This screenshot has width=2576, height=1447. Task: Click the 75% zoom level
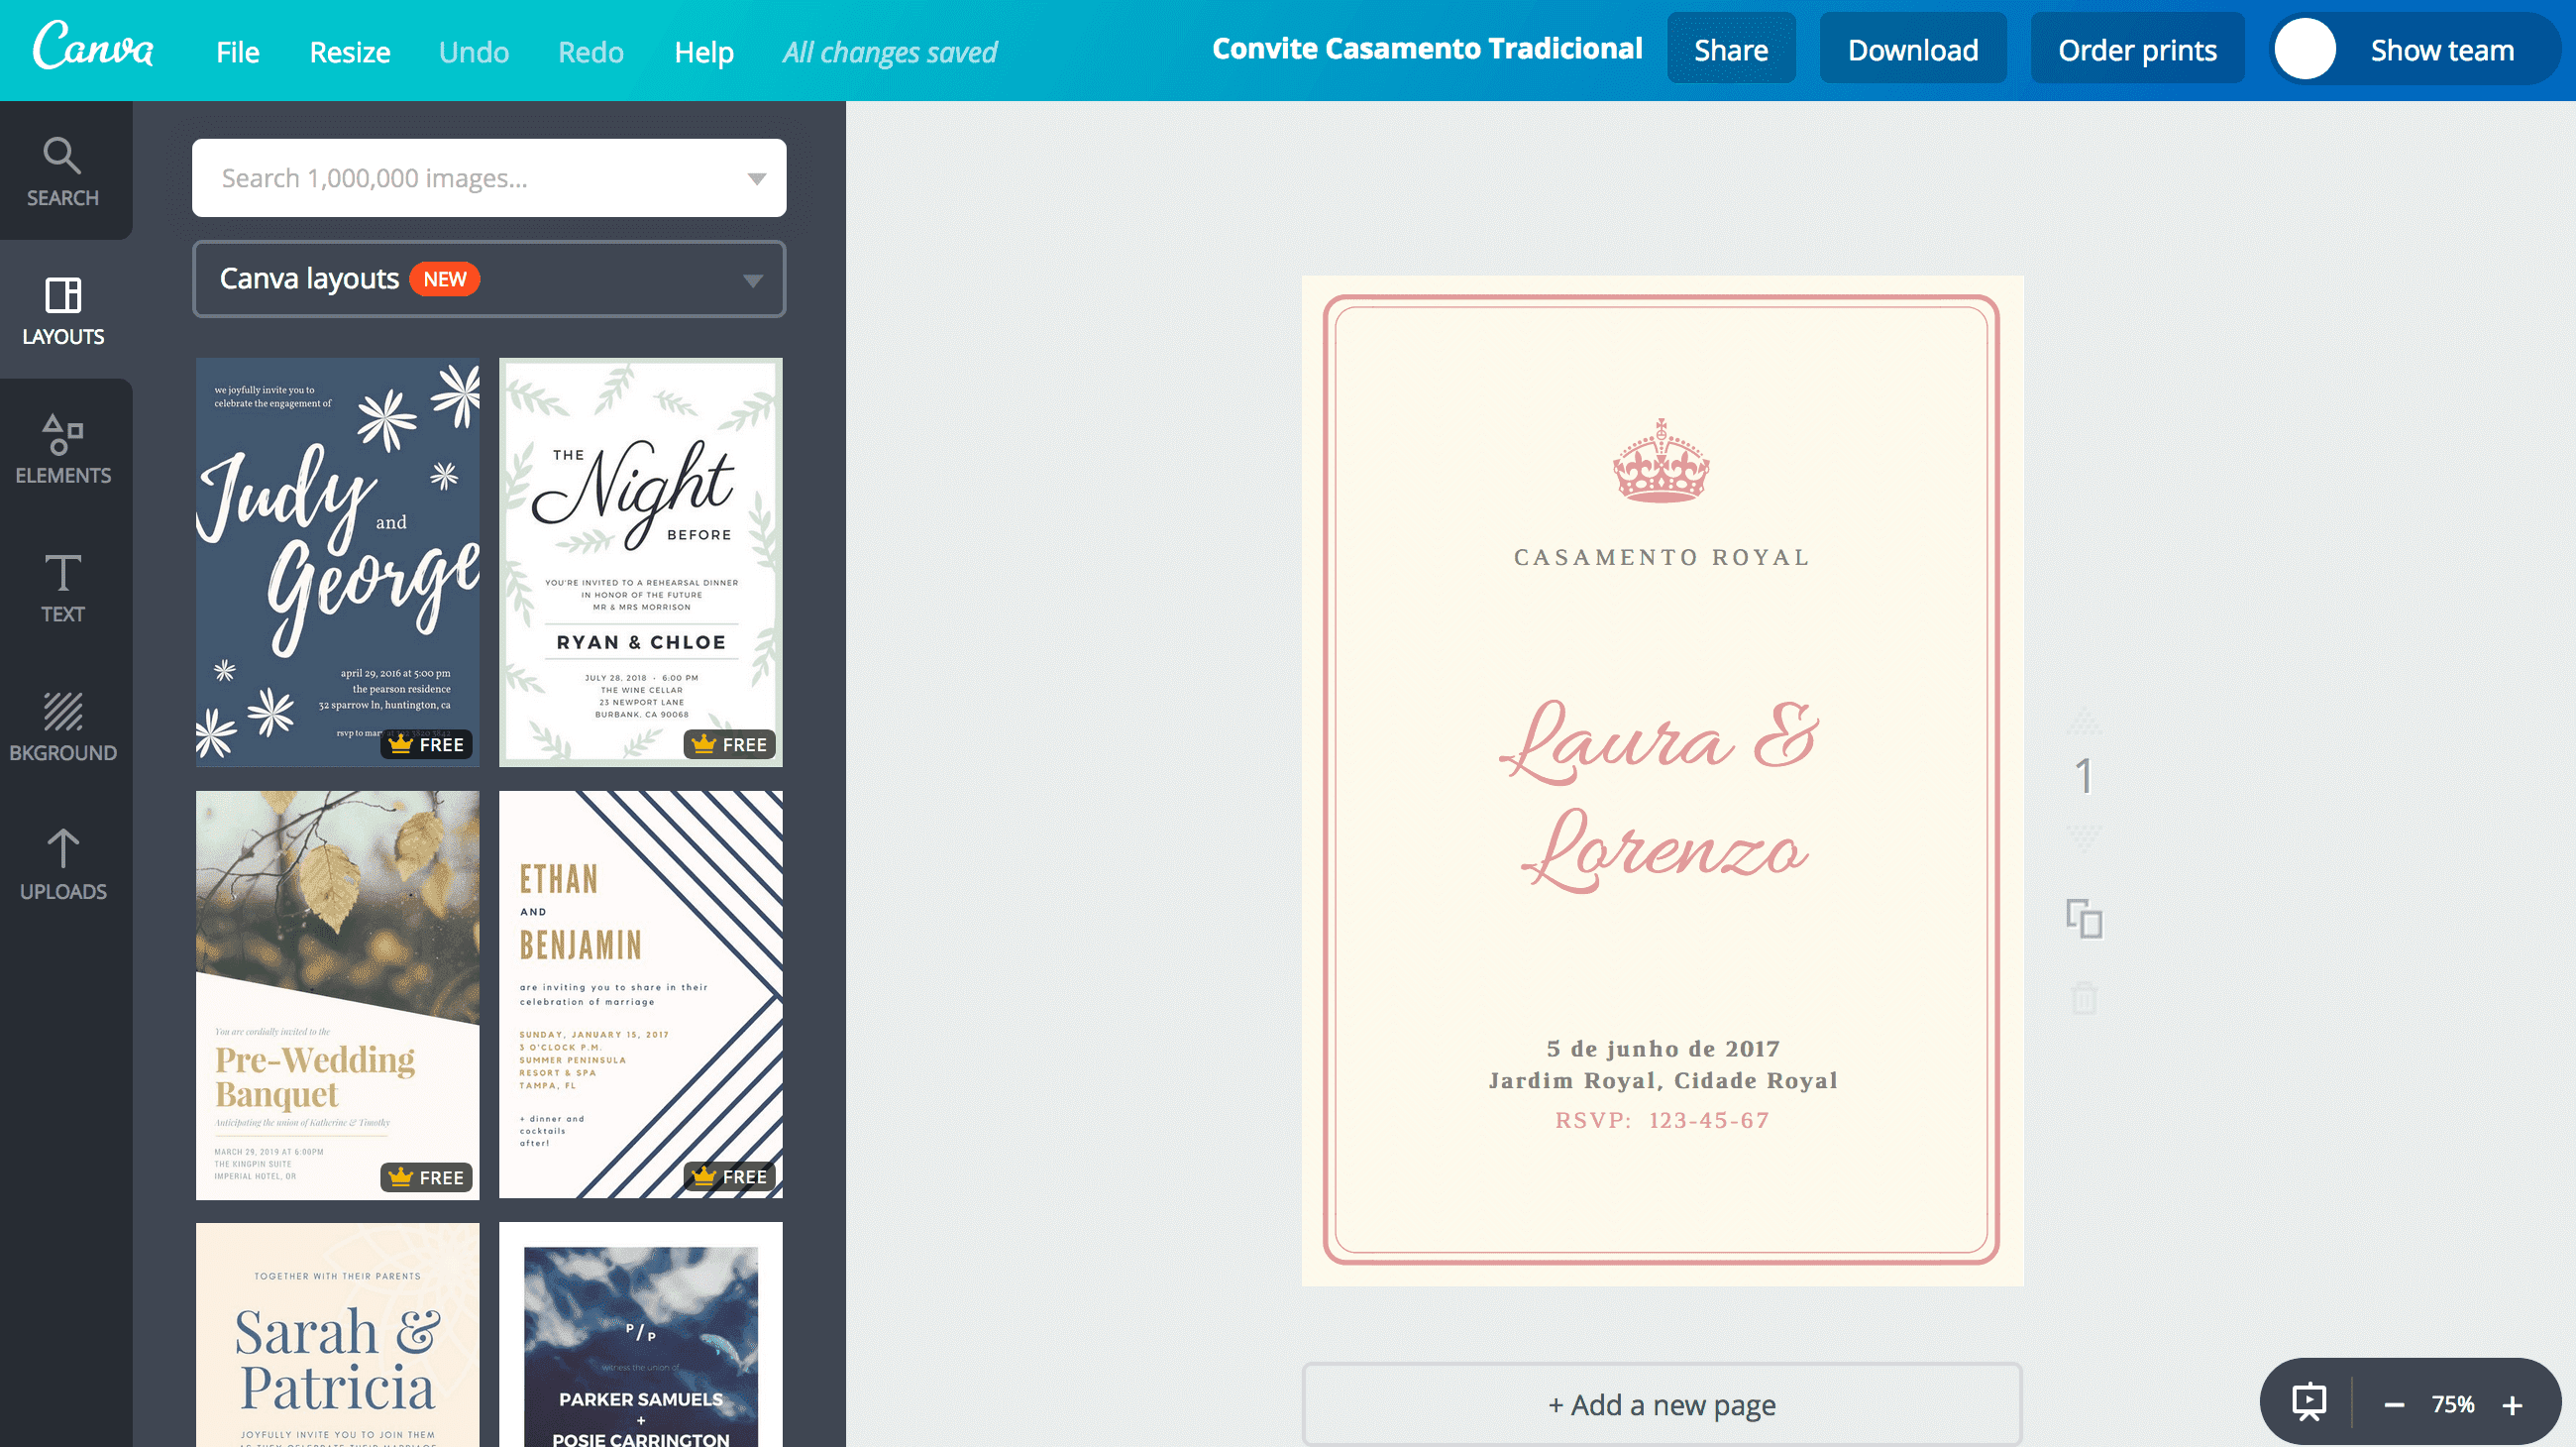2452,1404
